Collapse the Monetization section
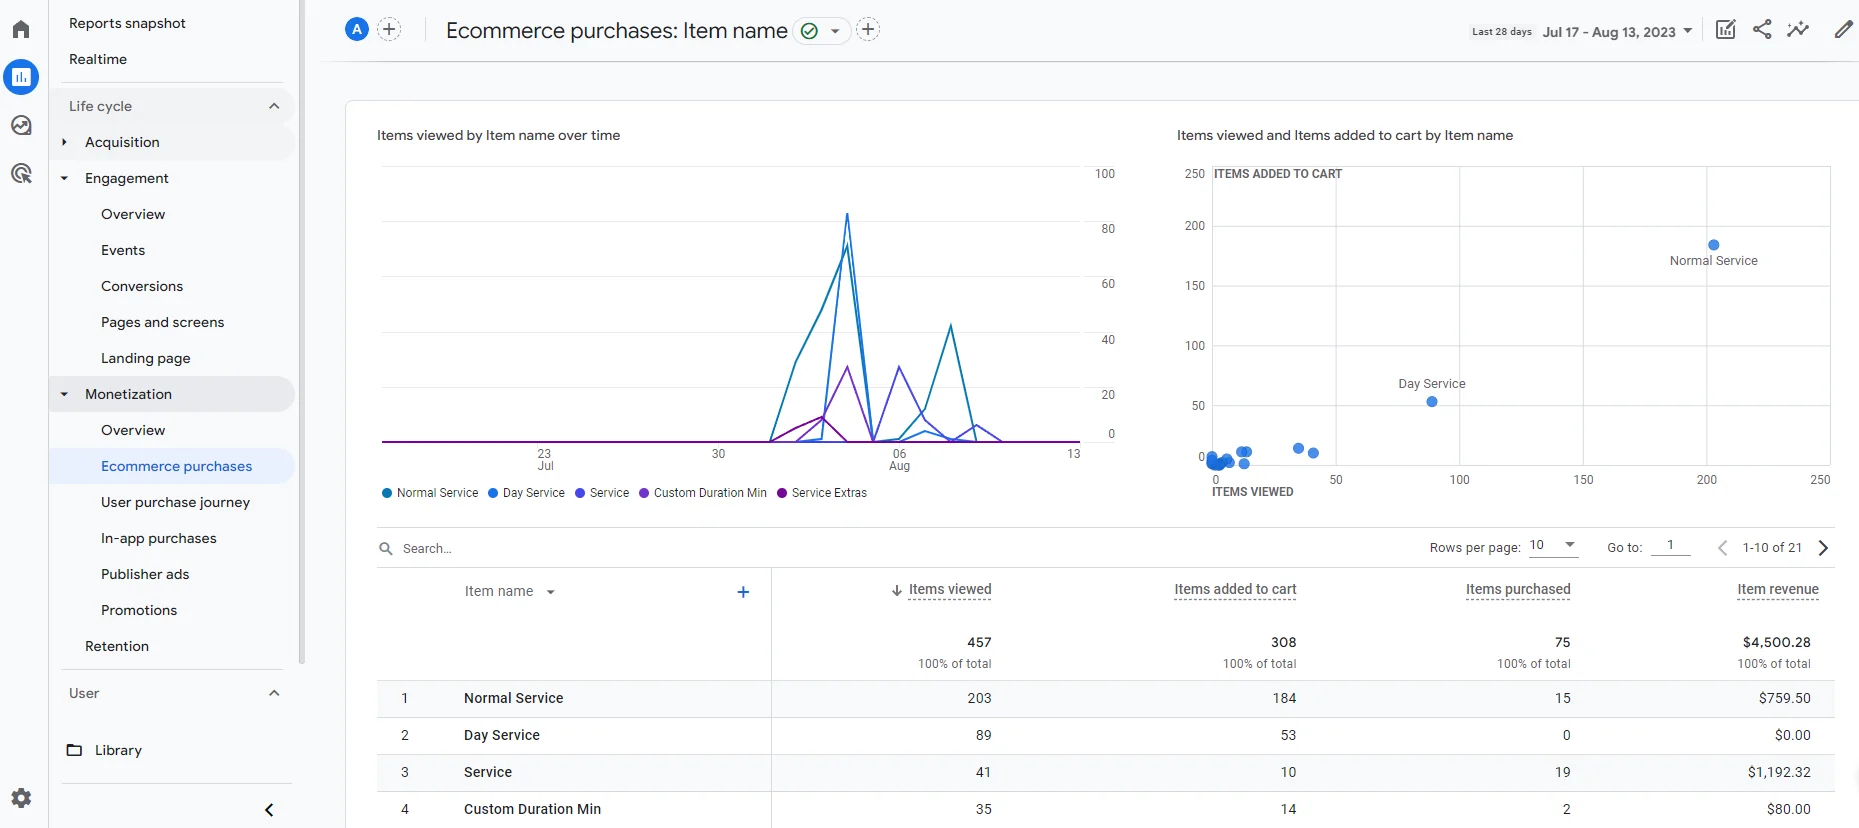The height and width of the screenshot is (828, 1859). point(64,394)
